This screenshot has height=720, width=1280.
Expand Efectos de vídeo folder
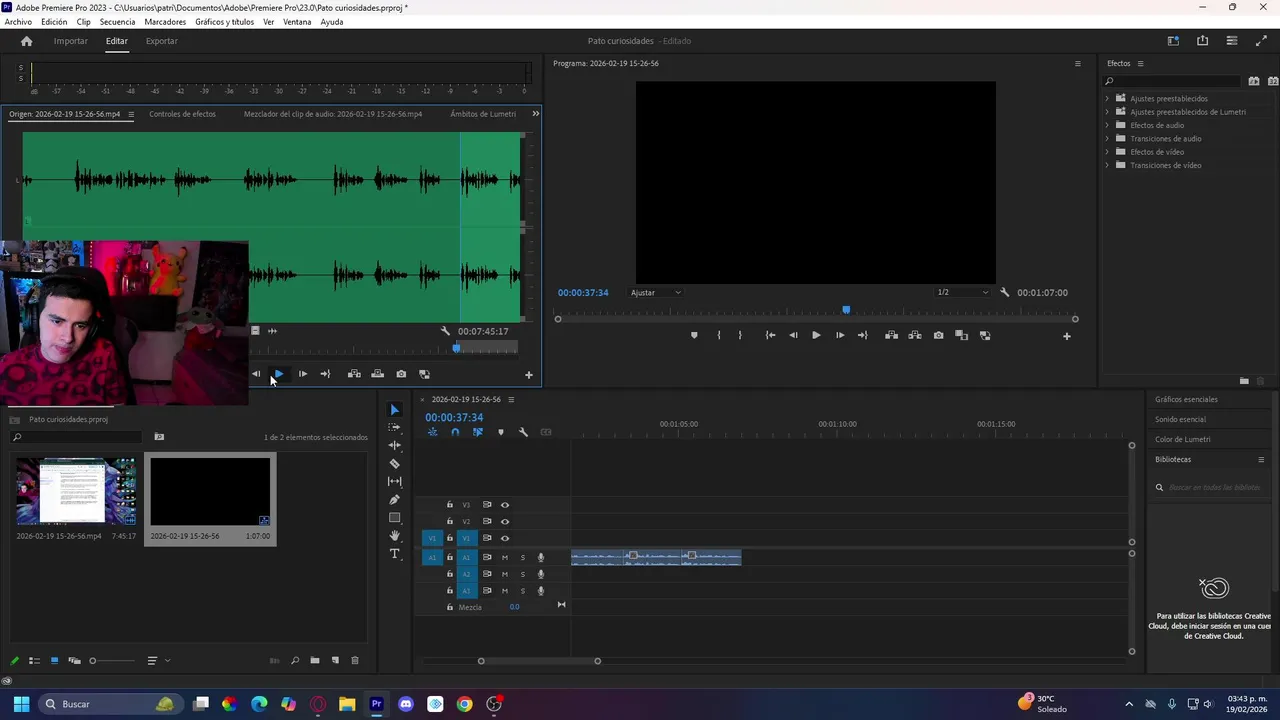point(1107,152)
